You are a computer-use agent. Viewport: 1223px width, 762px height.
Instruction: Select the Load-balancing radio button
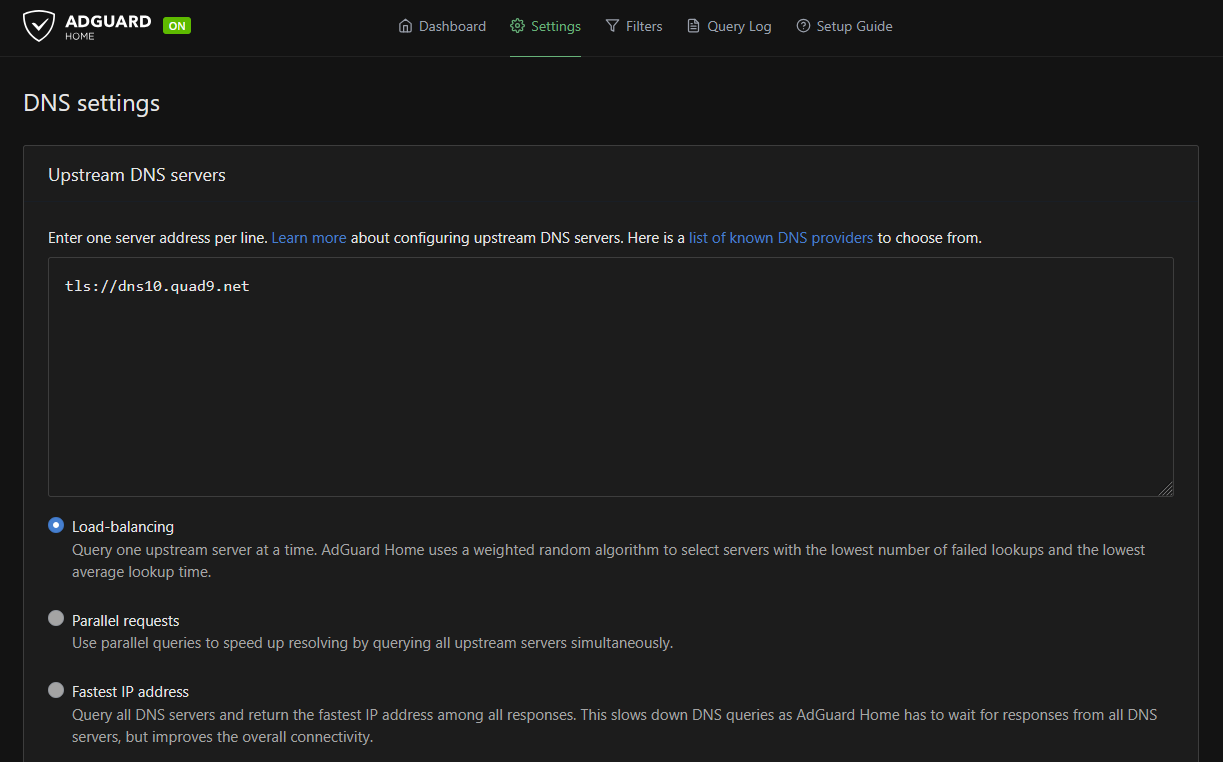click(56, 525)
